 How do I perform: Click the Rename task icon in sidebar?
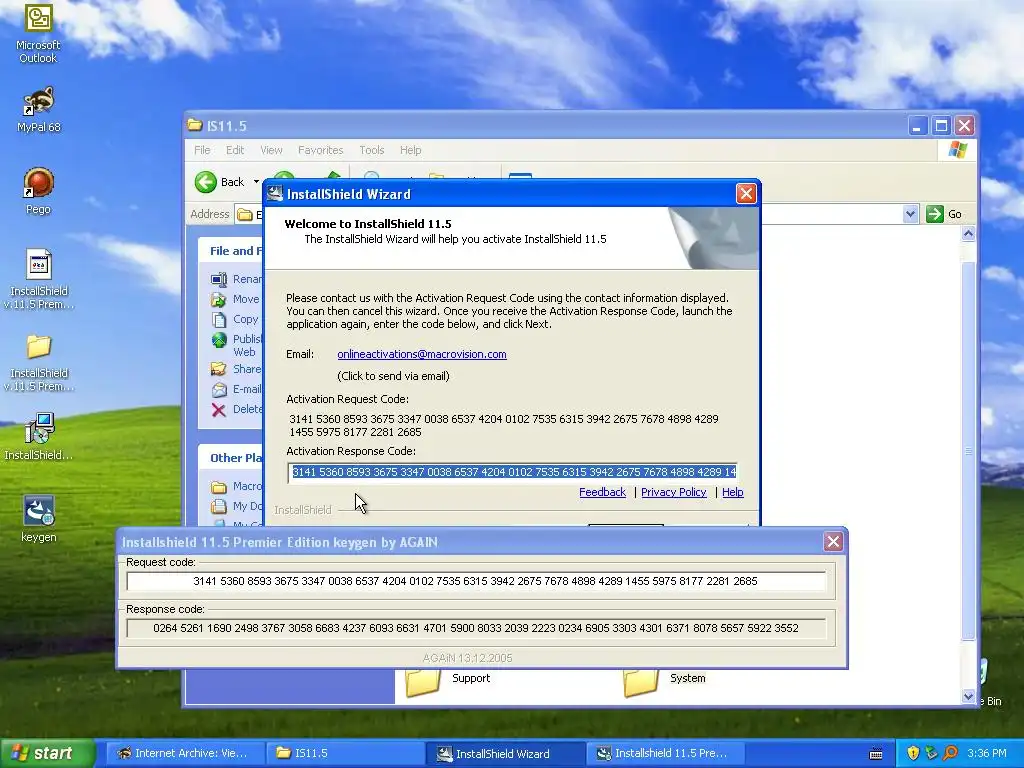point(219,280)
